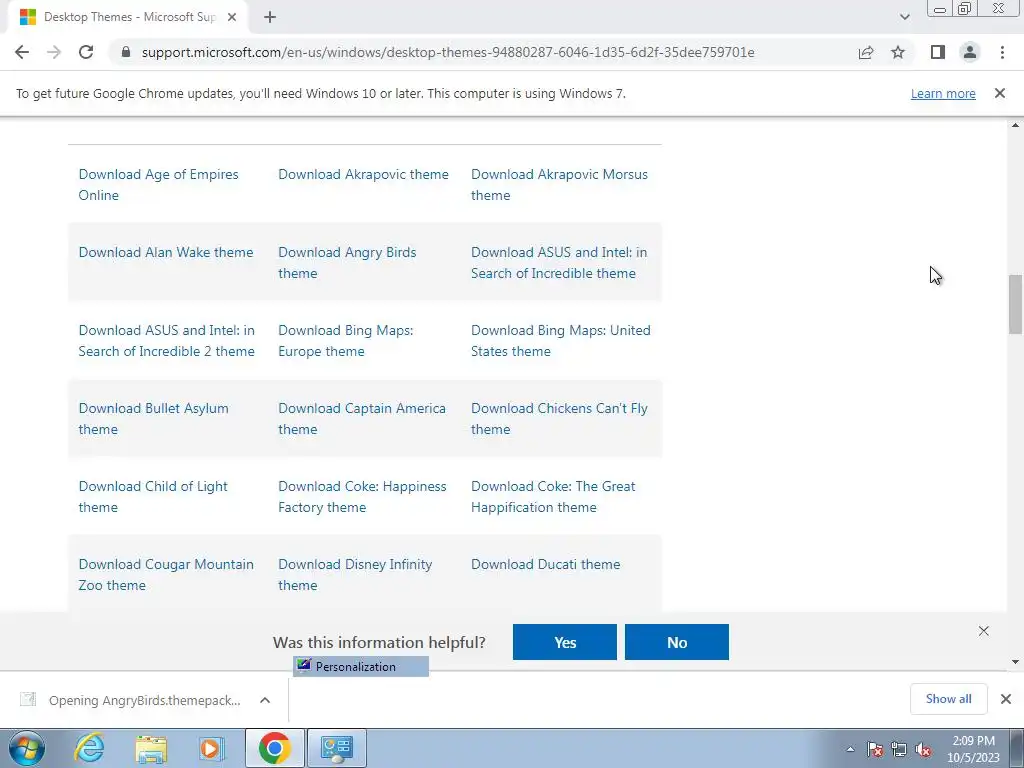Open the Learn more link
This screenshot has width=1024, height=768.
pos(943,93)
